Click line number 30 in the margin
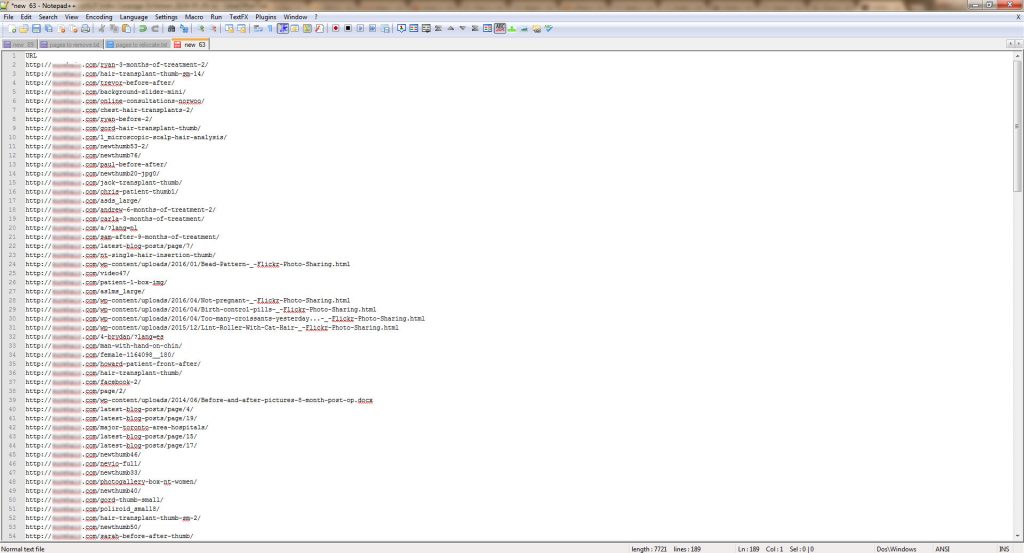The image size is (1024, 553). click(x=12, y=319)
